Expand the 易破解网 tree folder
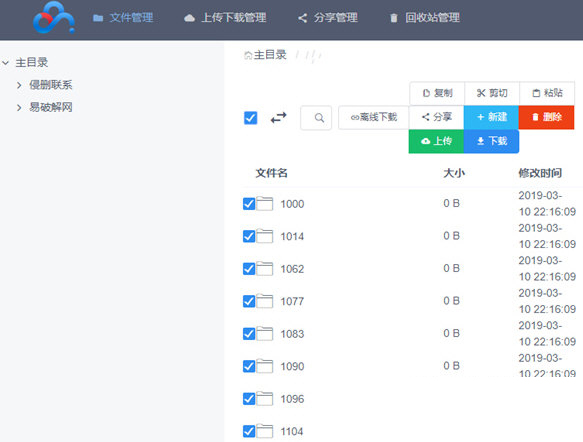This screenshot has height=442, width=583. [19, 107]
